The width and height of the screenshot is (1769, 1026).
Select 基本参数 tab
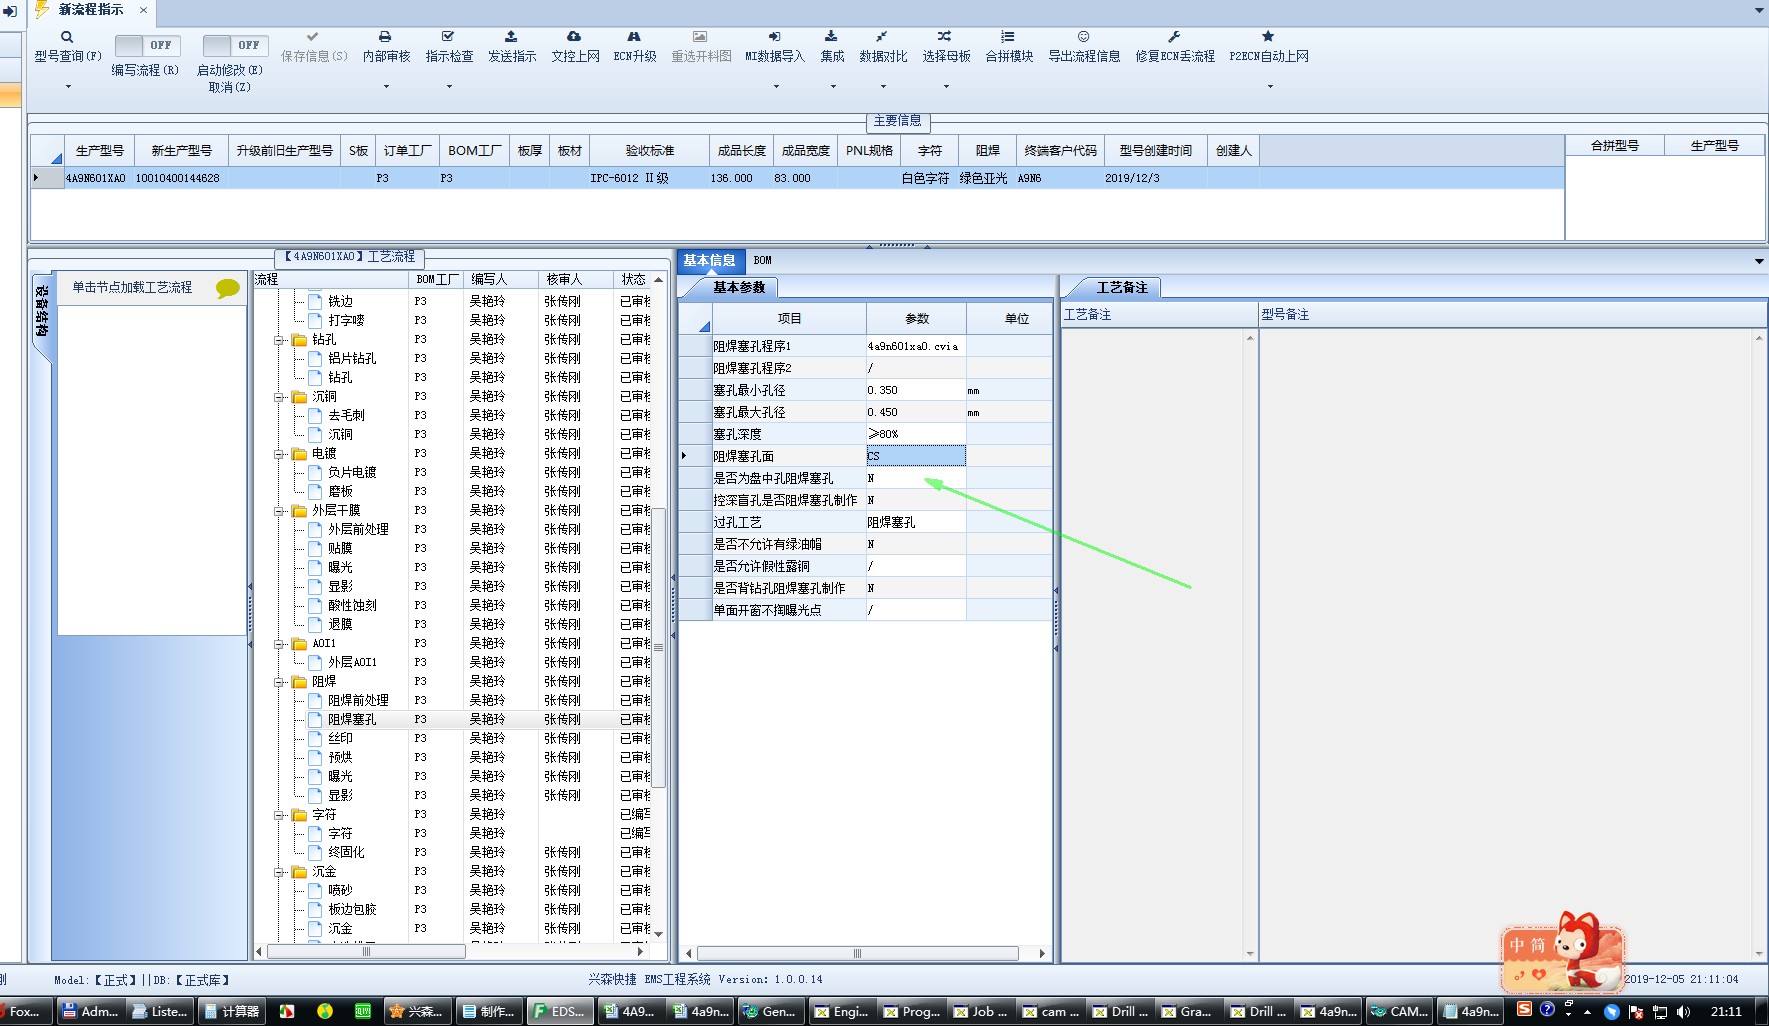[x=739, y=287]
